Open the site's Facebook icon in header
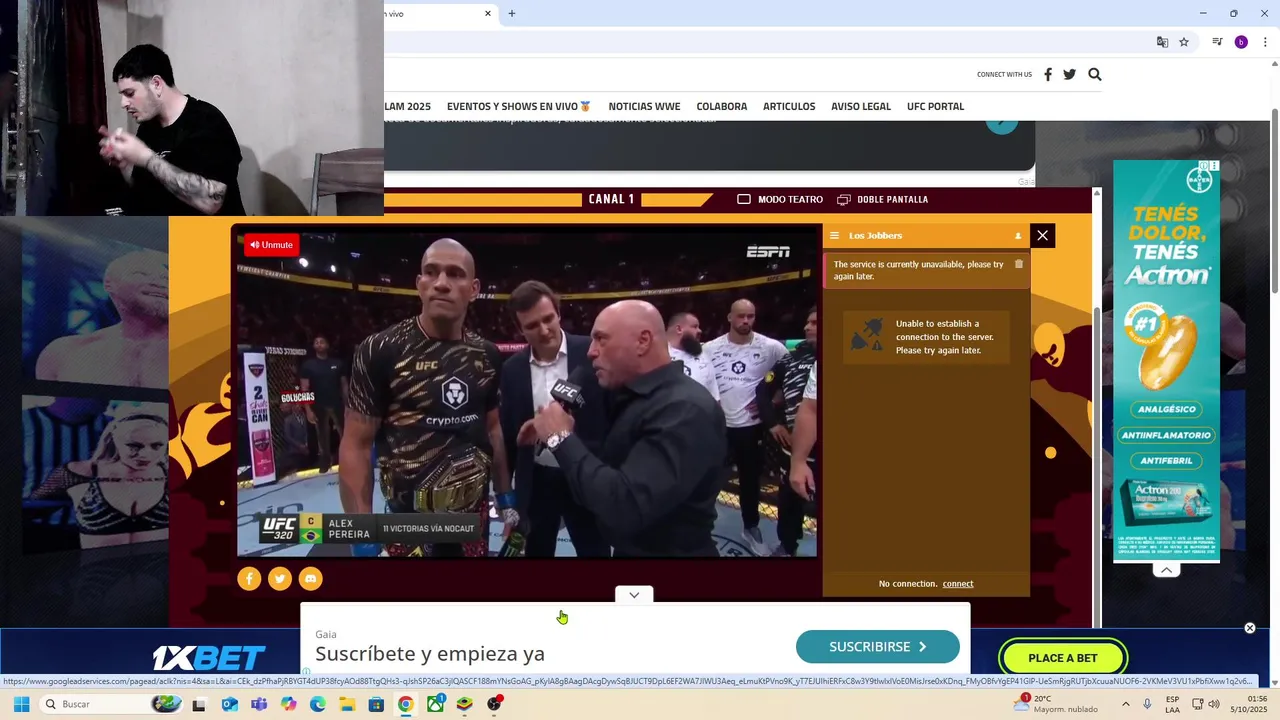 point(1048,74)
